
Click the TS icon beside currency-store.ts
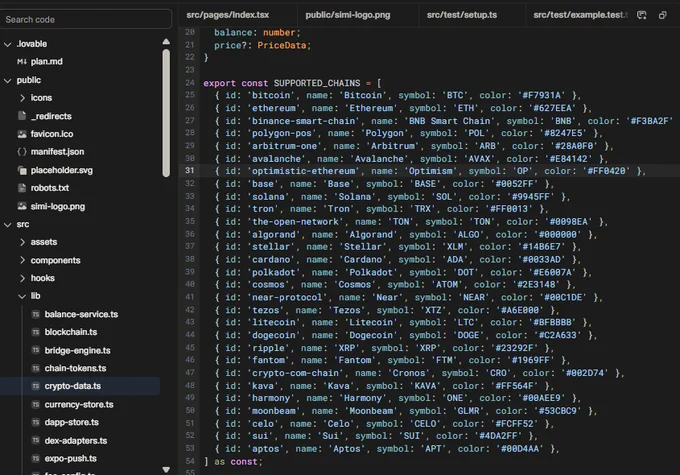pyautogui.click(x=36, y=404)
